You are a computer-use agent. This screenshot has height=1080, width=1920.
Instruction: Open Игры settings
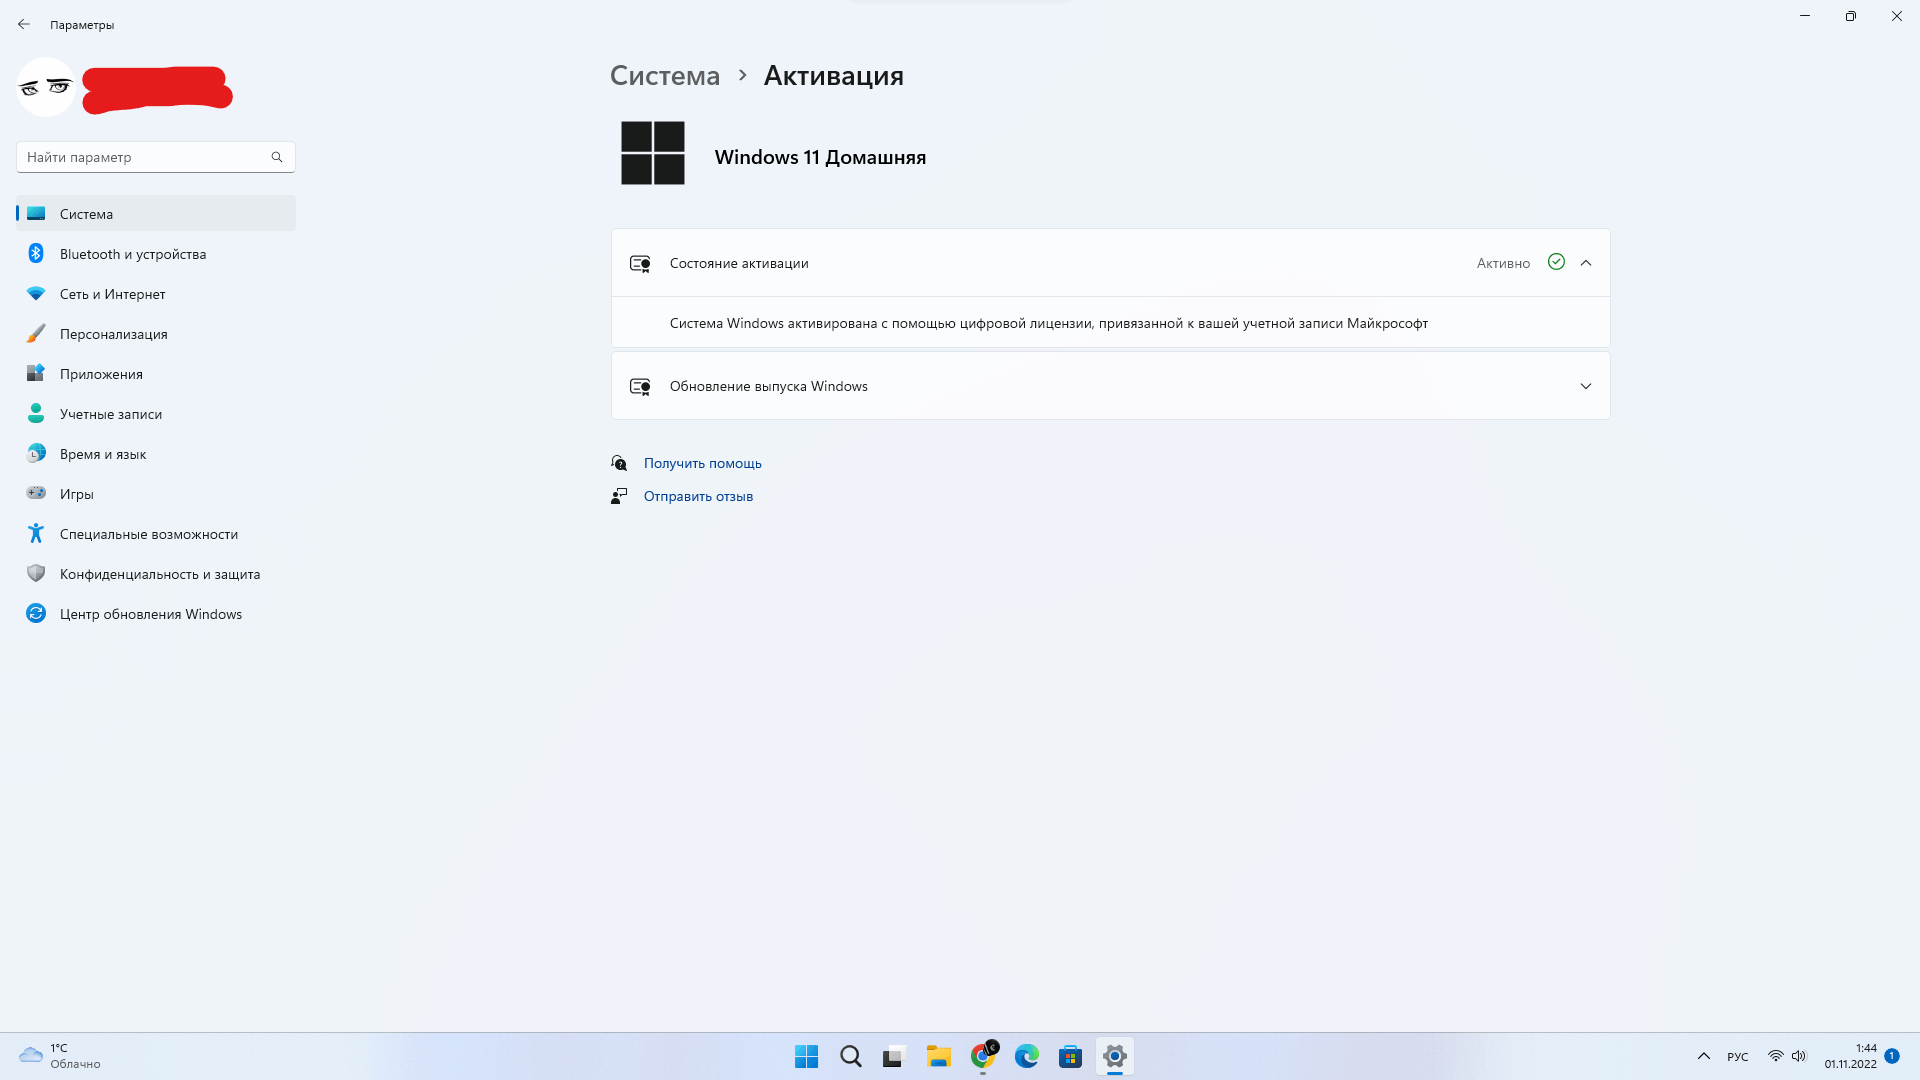click(x=156, y=494)
